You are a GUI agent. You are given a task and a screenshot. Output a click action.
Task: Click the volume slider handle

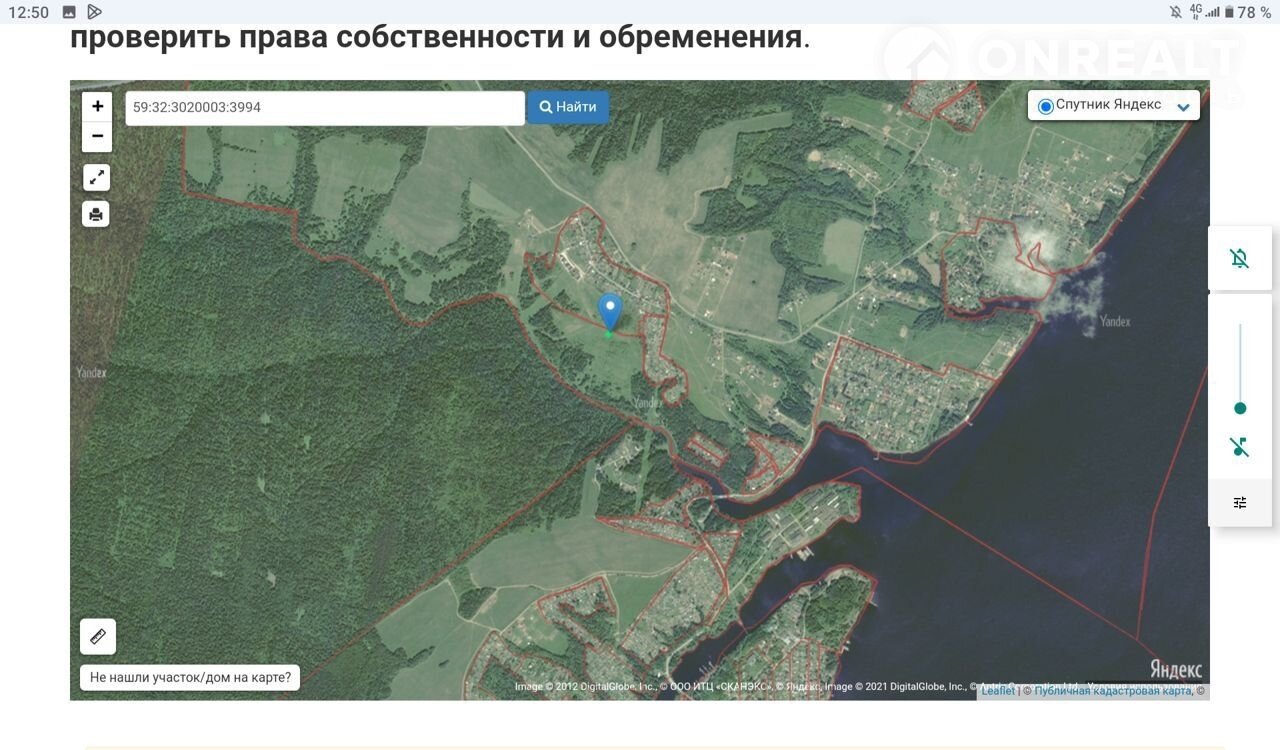pos(1240,408)
